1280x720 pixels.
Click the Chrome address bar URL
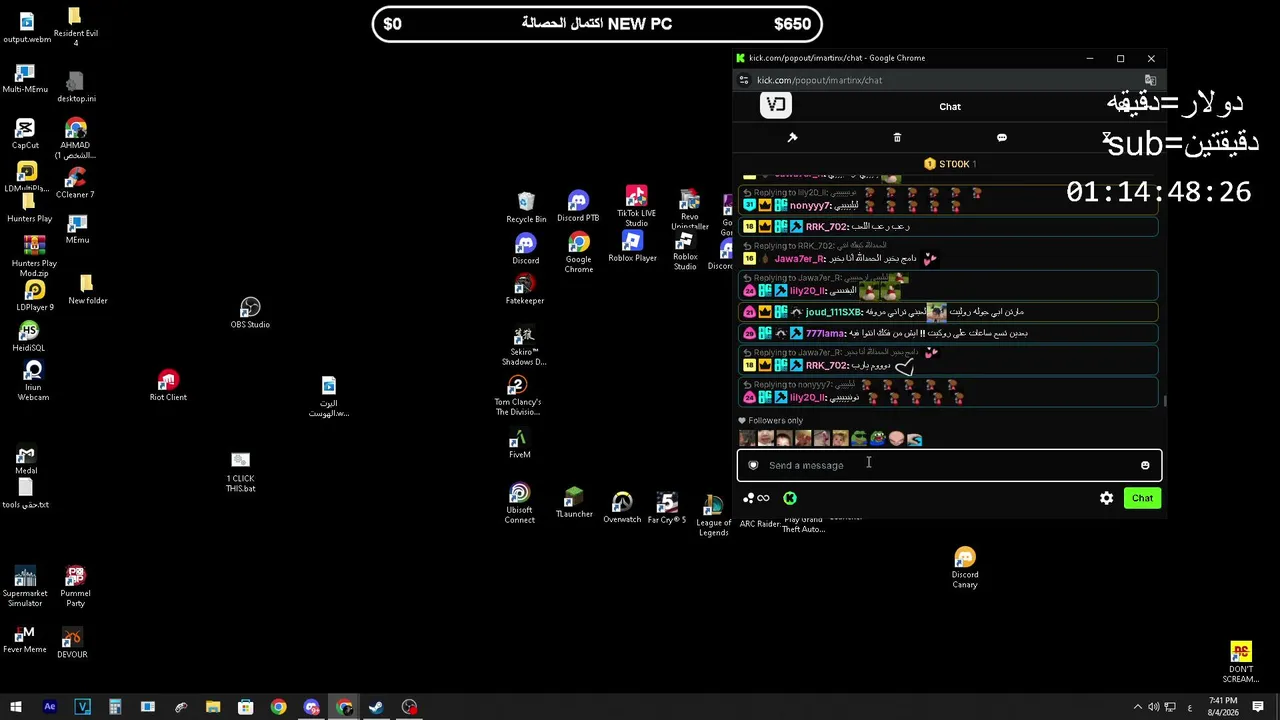[819, 80]
